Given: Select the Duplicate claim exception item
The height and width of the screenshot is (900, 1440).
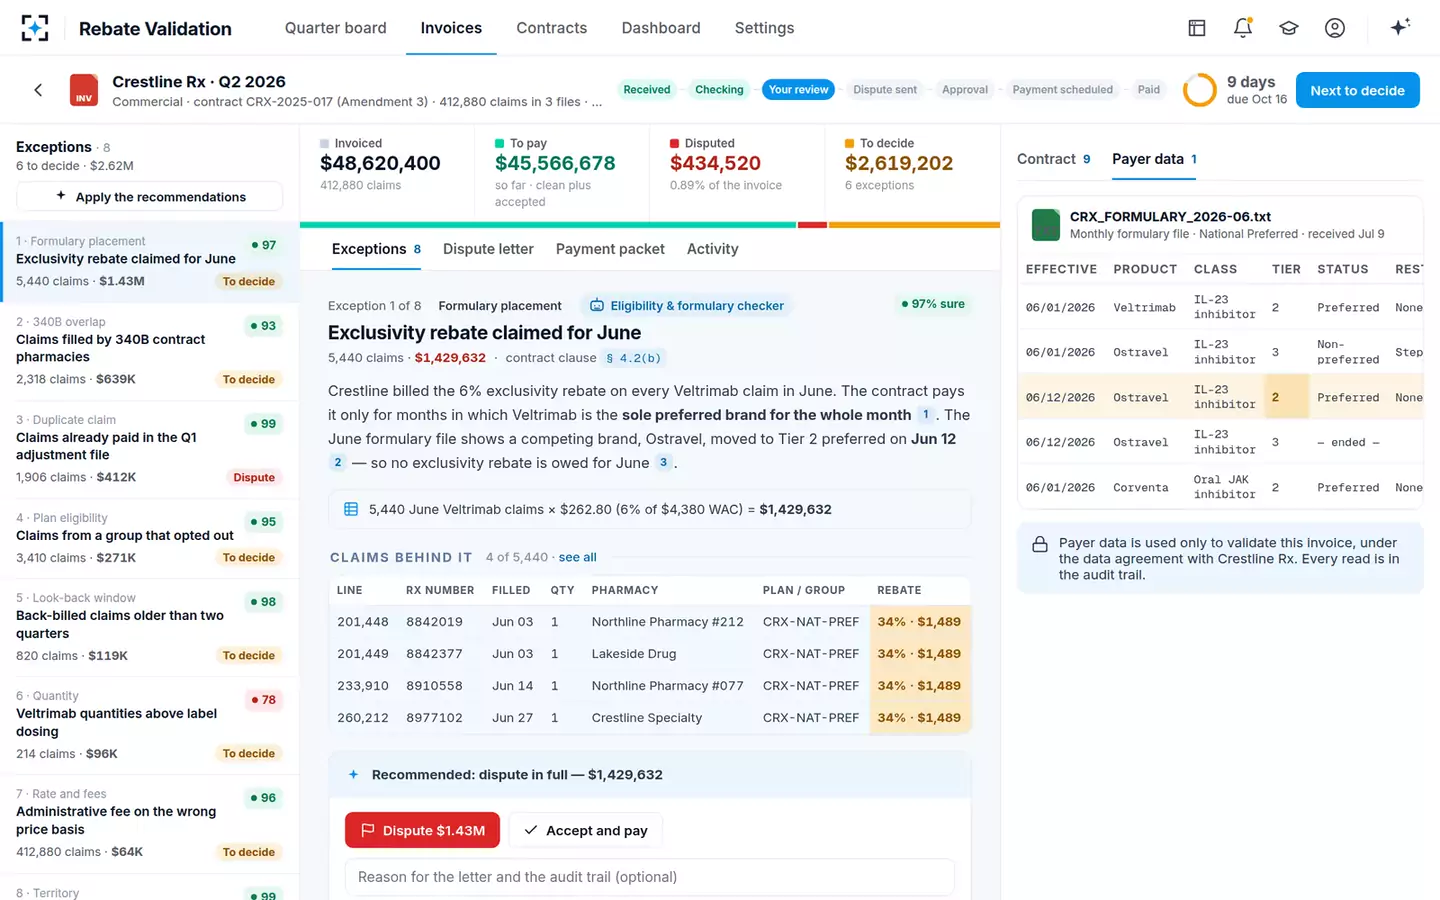Looking at the screenshot, I should (150, 450).
